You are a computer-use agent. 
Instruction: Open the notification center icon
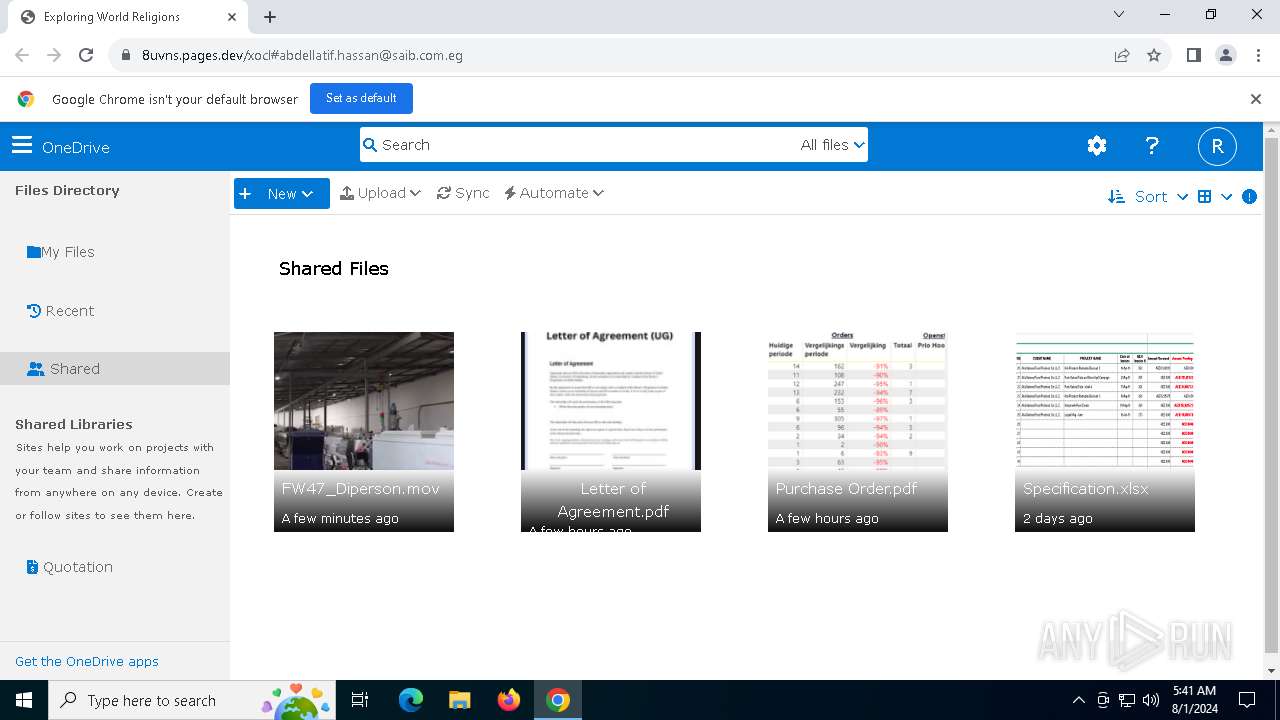click(1247, 700)
